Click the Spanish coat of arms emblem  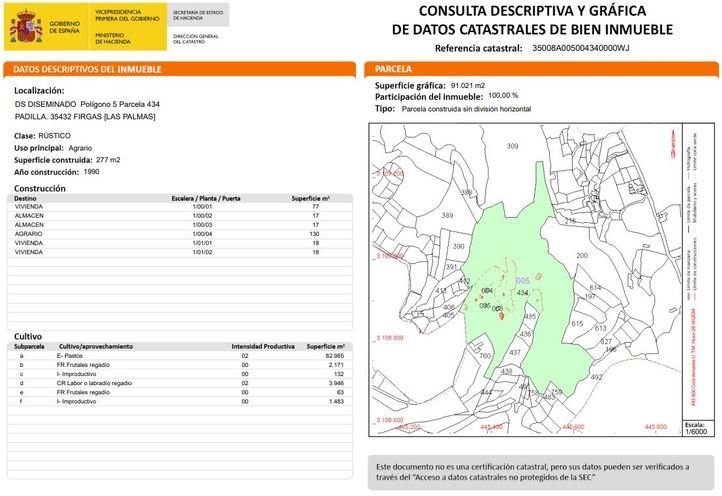(x=26, y=27)
